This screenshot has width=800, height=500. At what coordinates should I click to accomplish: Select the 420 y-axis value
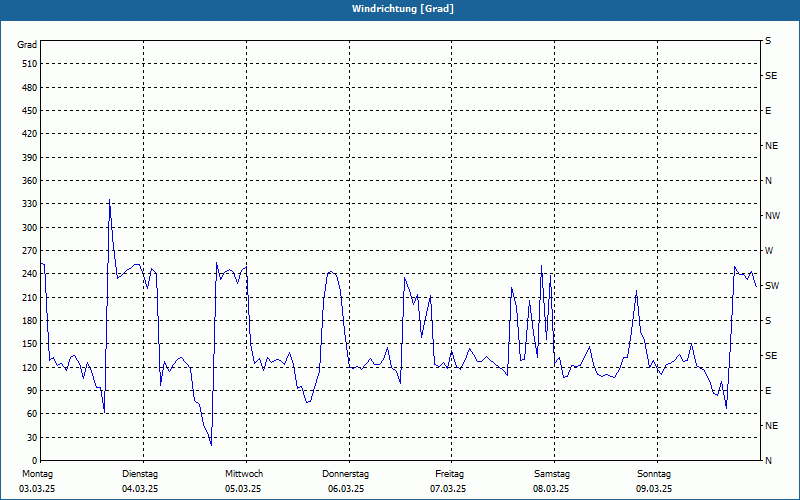(x=30, y=134)
